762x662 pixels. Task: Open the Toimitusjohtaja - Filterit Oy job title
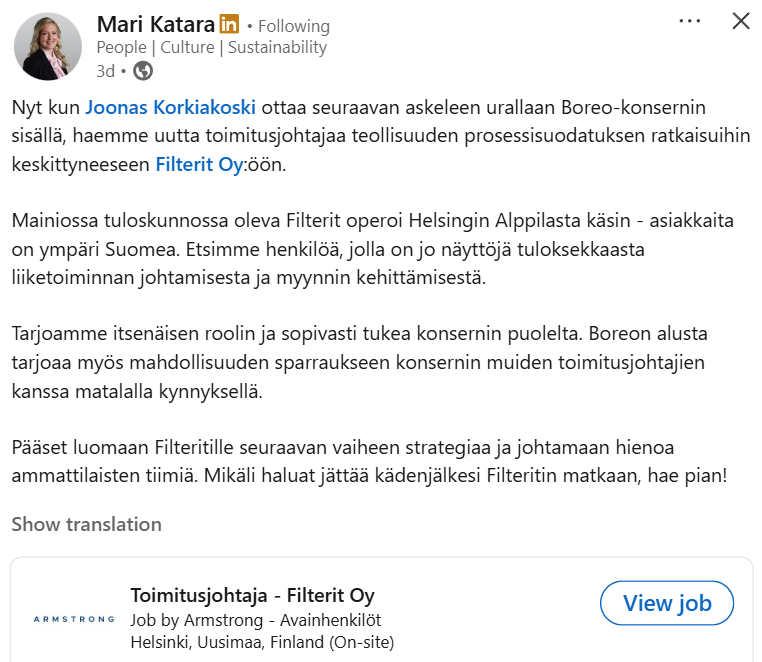(252, 596)
